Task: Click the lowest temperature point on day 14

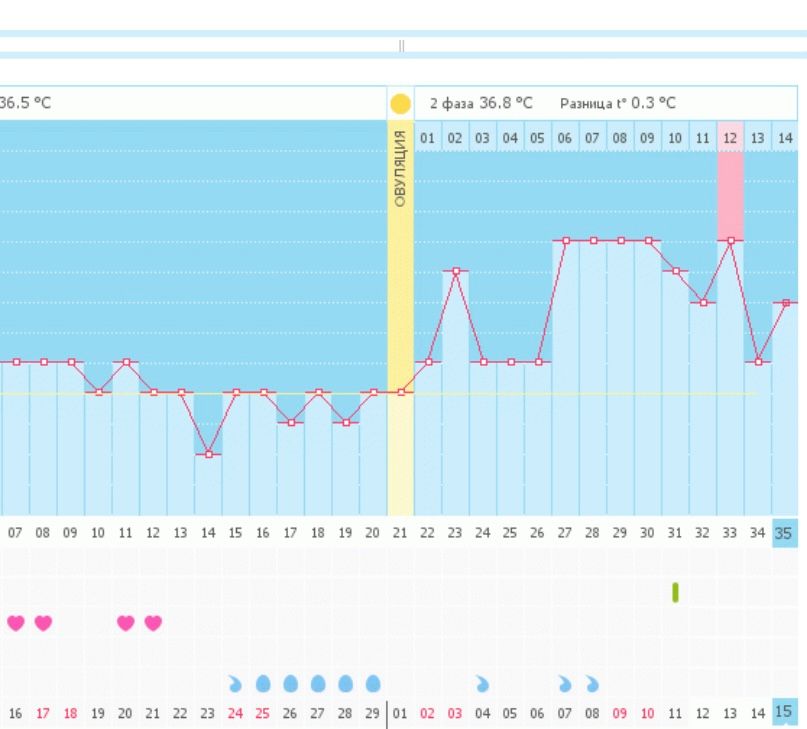Action: 208,454
